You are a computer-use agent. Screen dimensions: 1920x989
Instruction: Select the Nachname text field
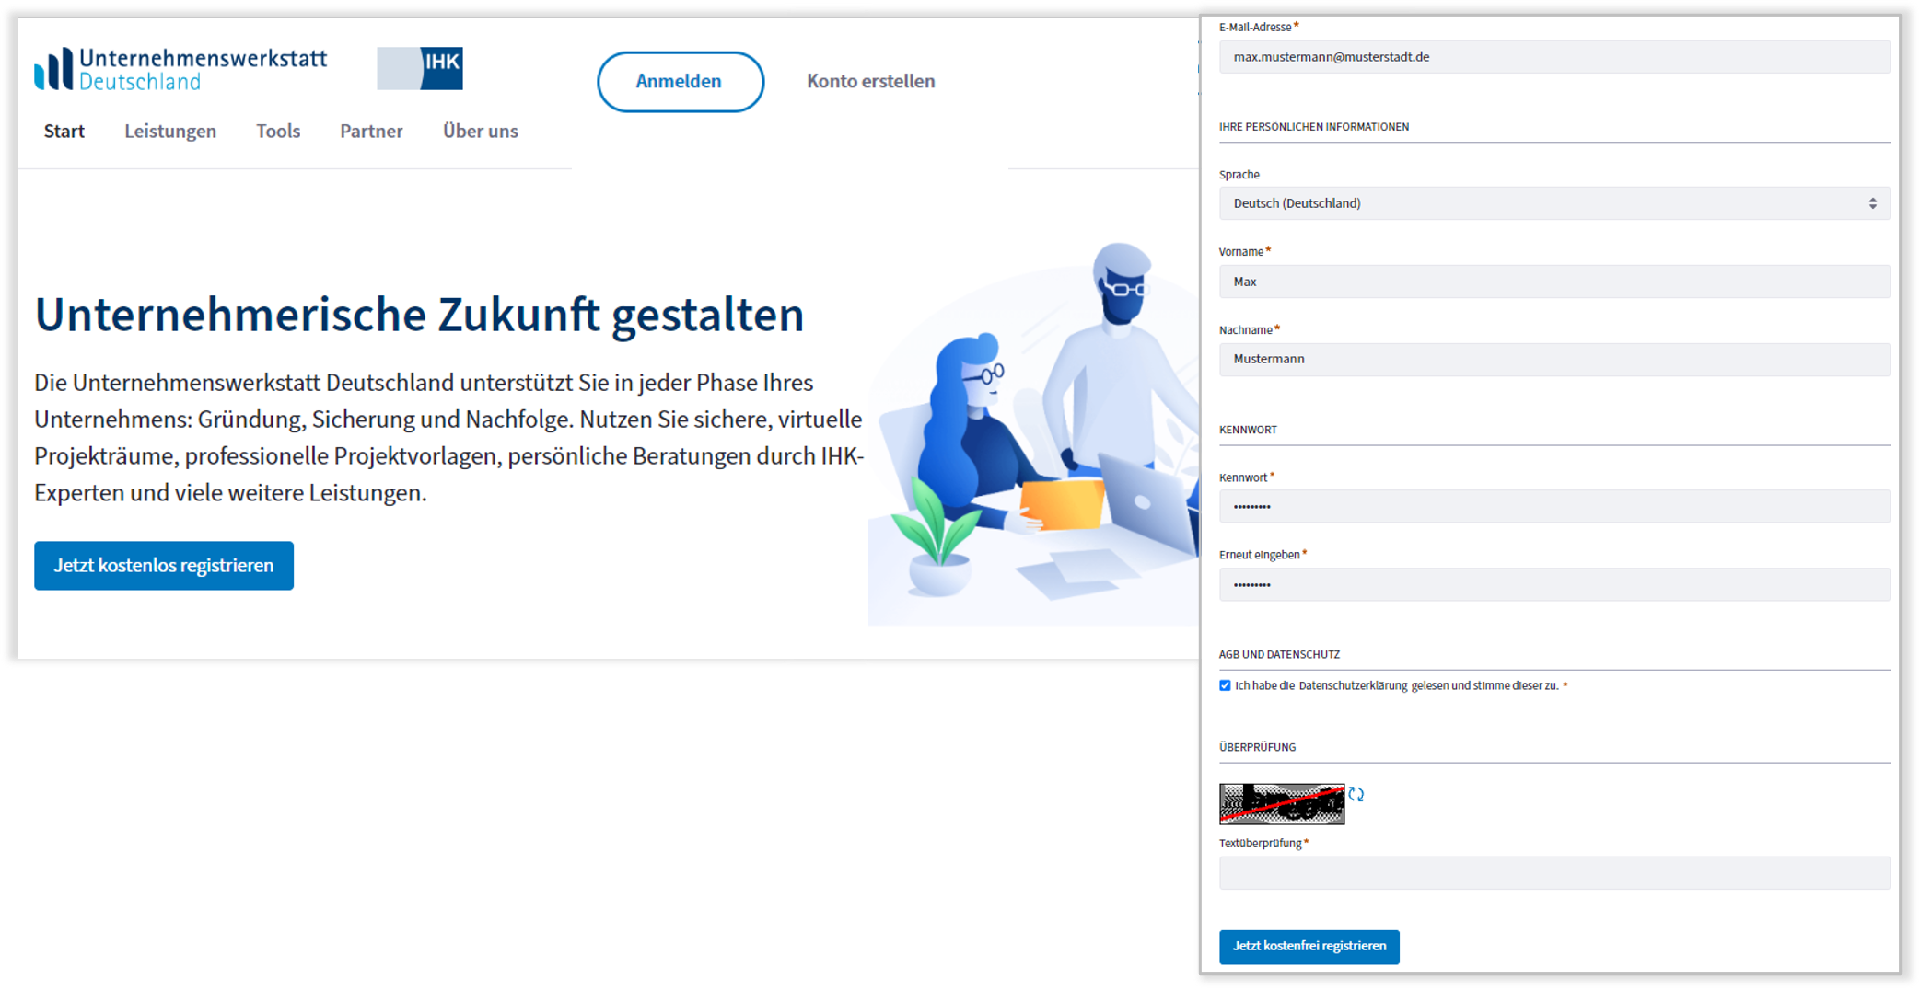[x=1553, y=359]
